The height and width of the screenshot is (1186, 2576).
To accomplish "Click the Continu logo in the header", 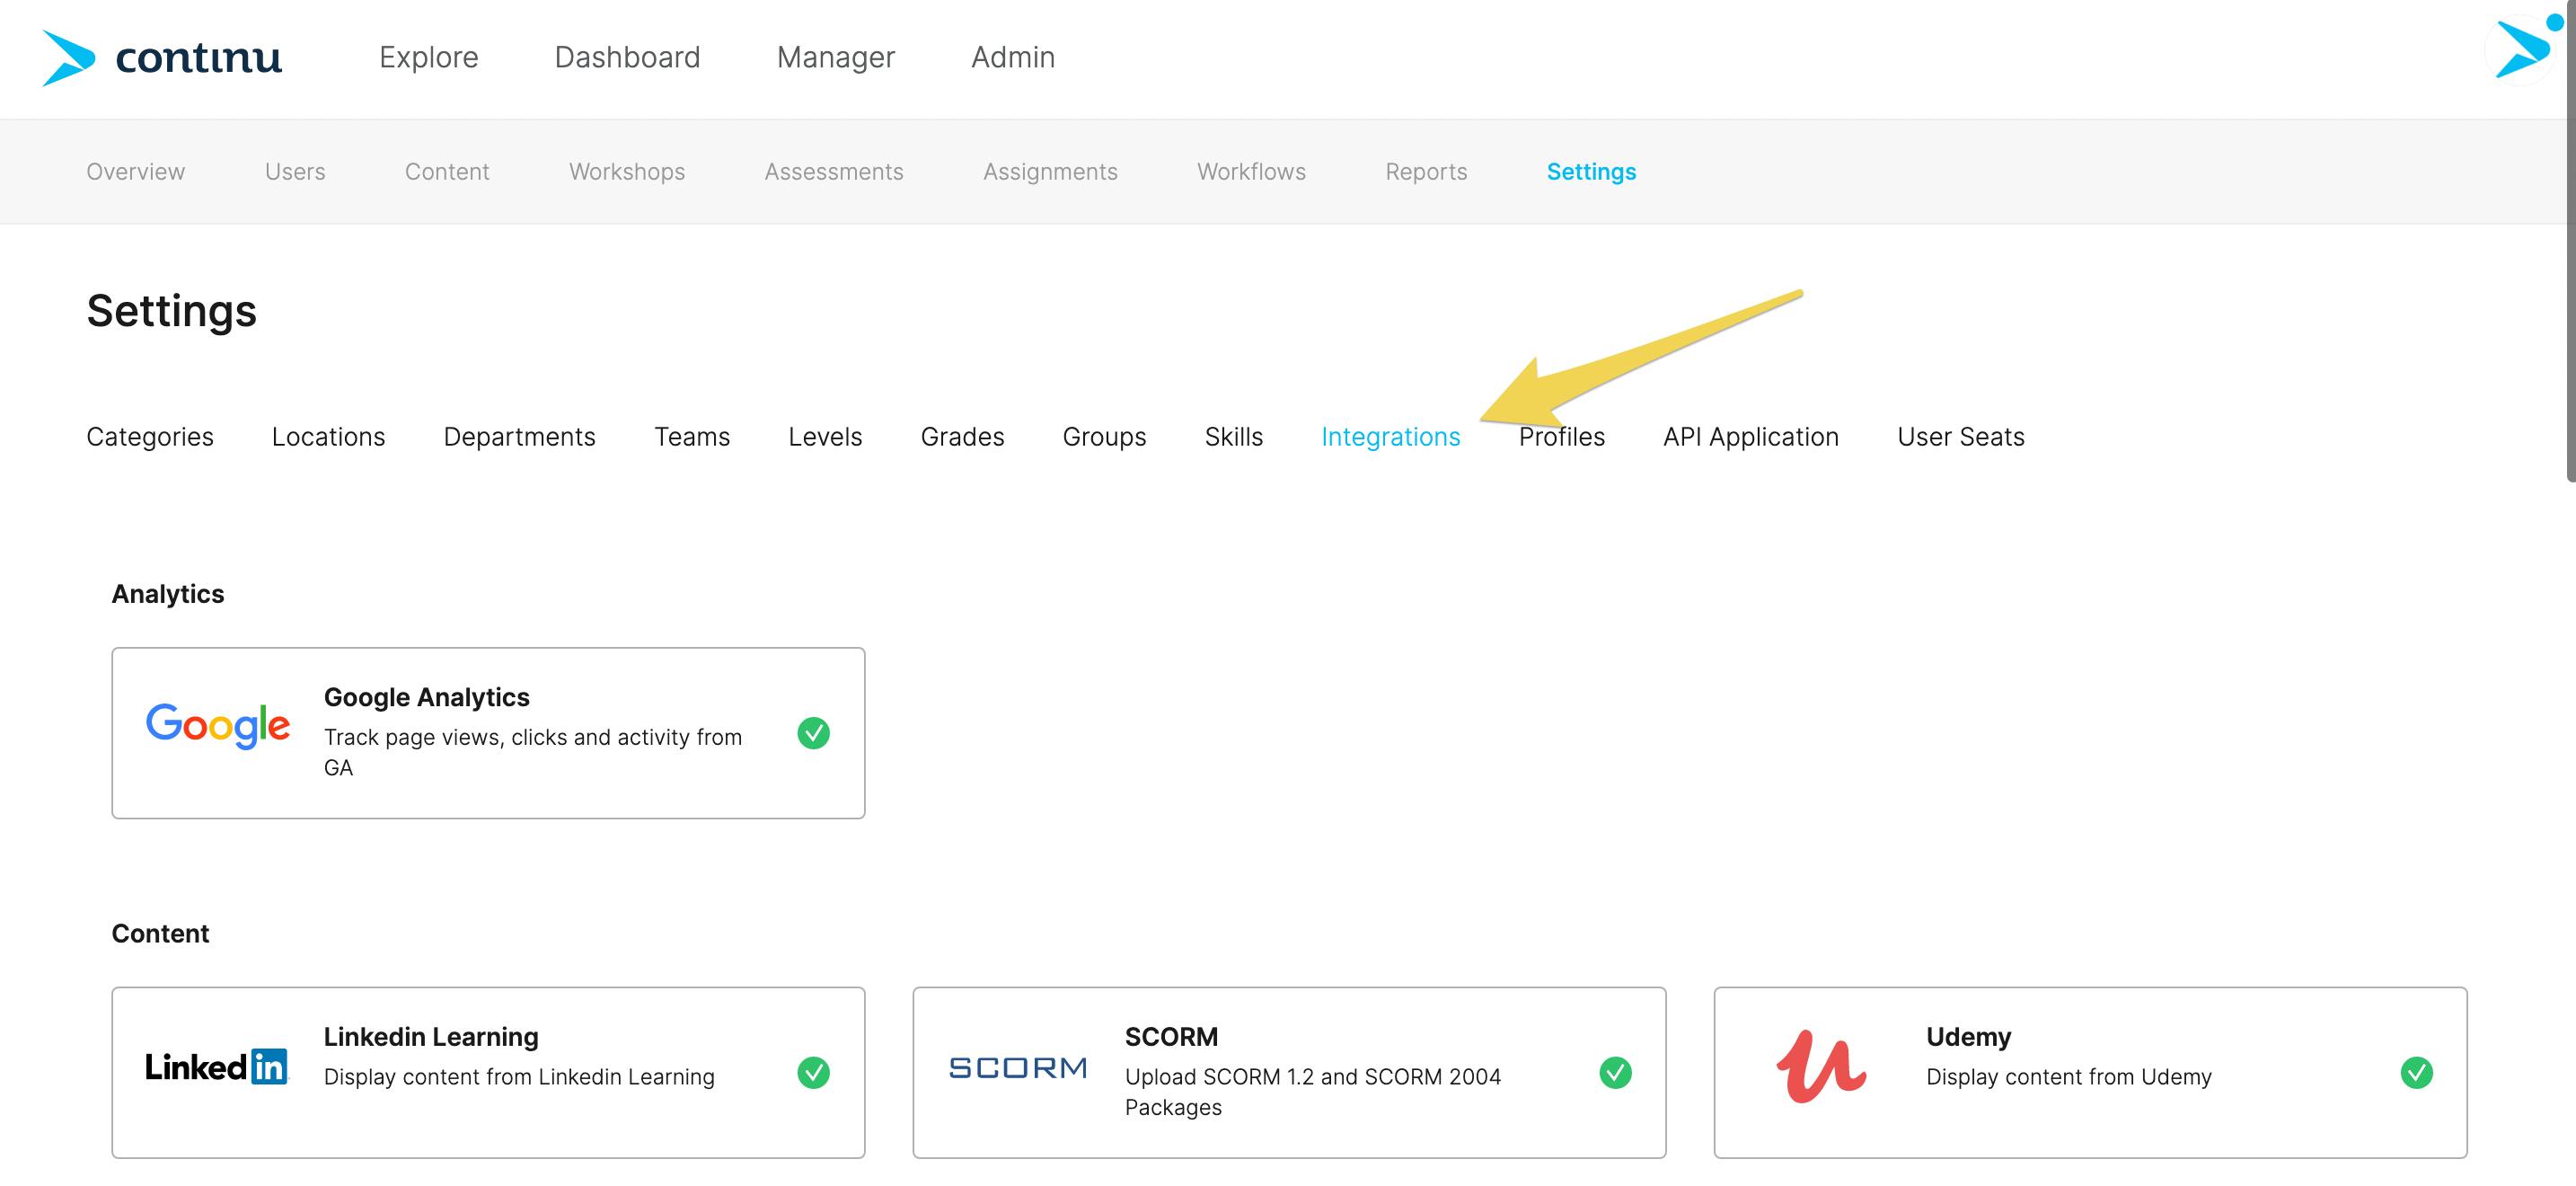I will tap(162, 58).
